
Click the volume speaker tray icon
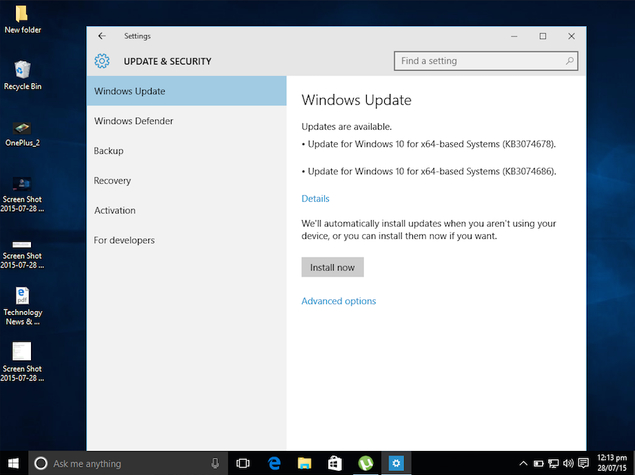pos(568,463)
